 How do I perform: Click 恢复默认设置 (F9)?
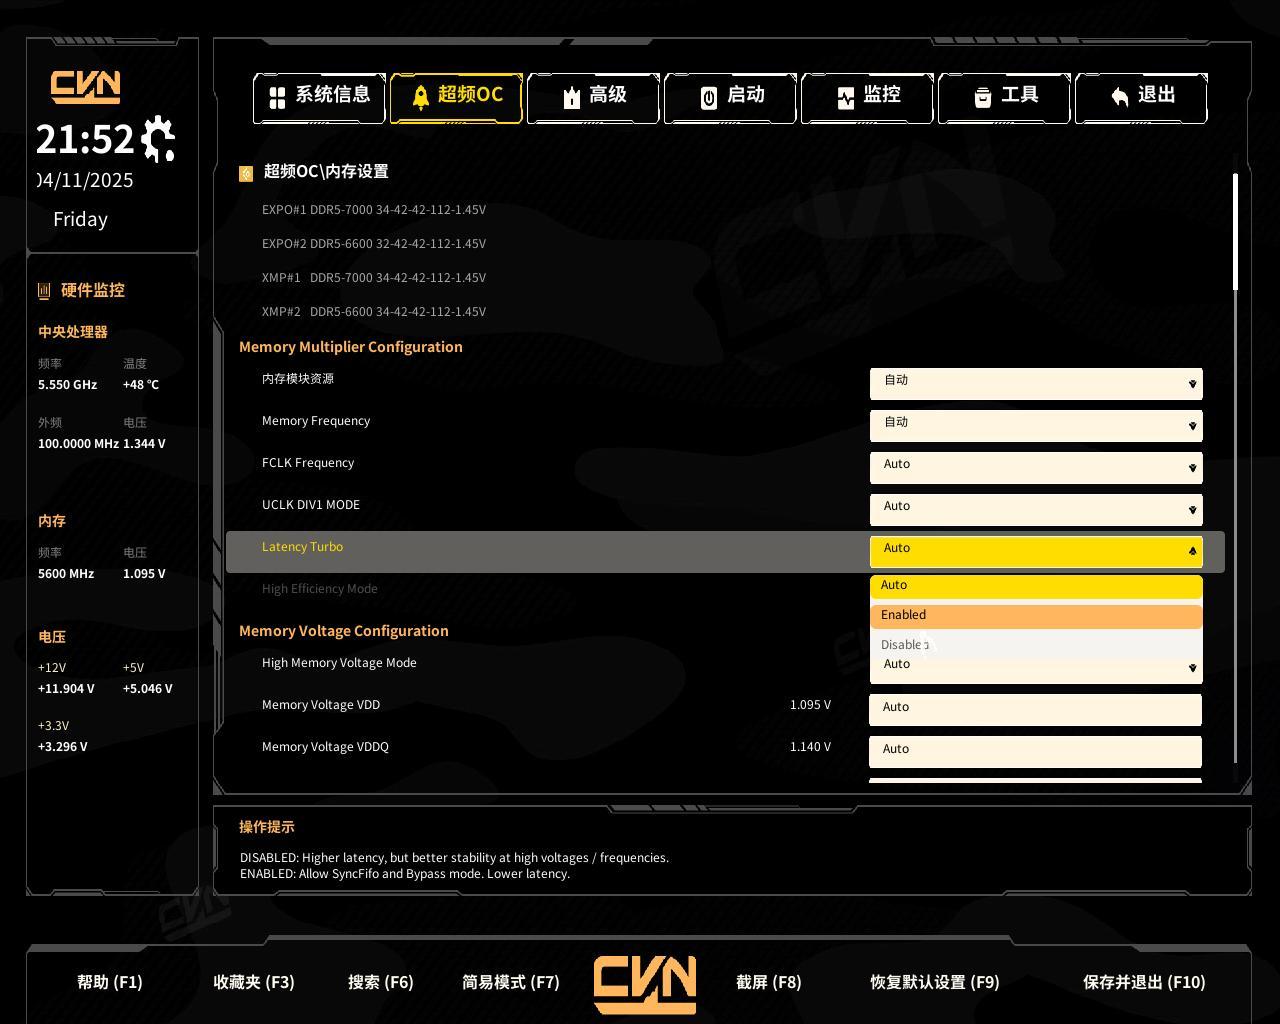click(935, 982)
